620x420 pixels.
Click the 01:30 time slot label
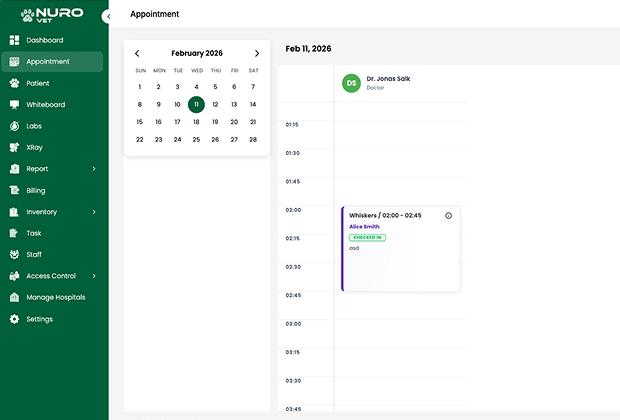pos(293,153)
